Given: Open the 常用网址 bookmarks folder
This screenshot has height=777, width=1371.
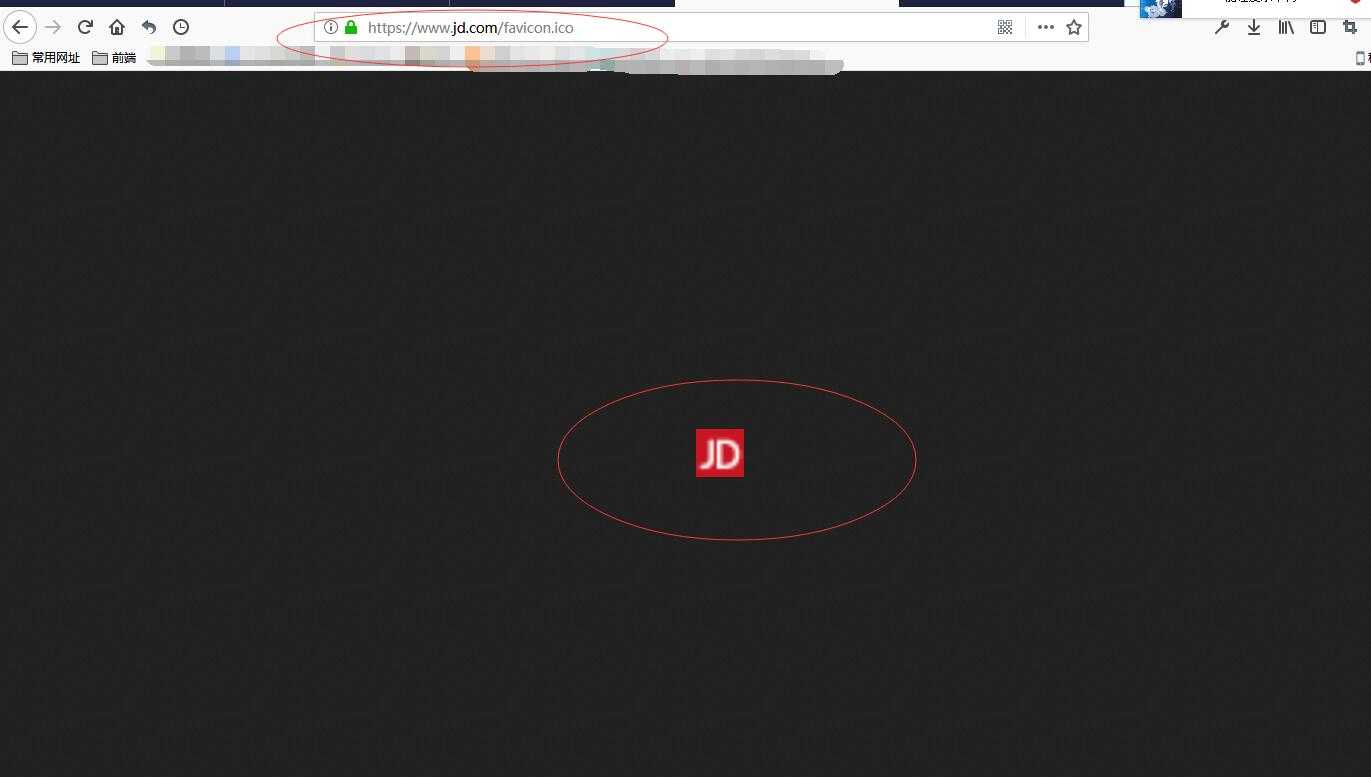Looking at the screenshot, I should (46, 58).
